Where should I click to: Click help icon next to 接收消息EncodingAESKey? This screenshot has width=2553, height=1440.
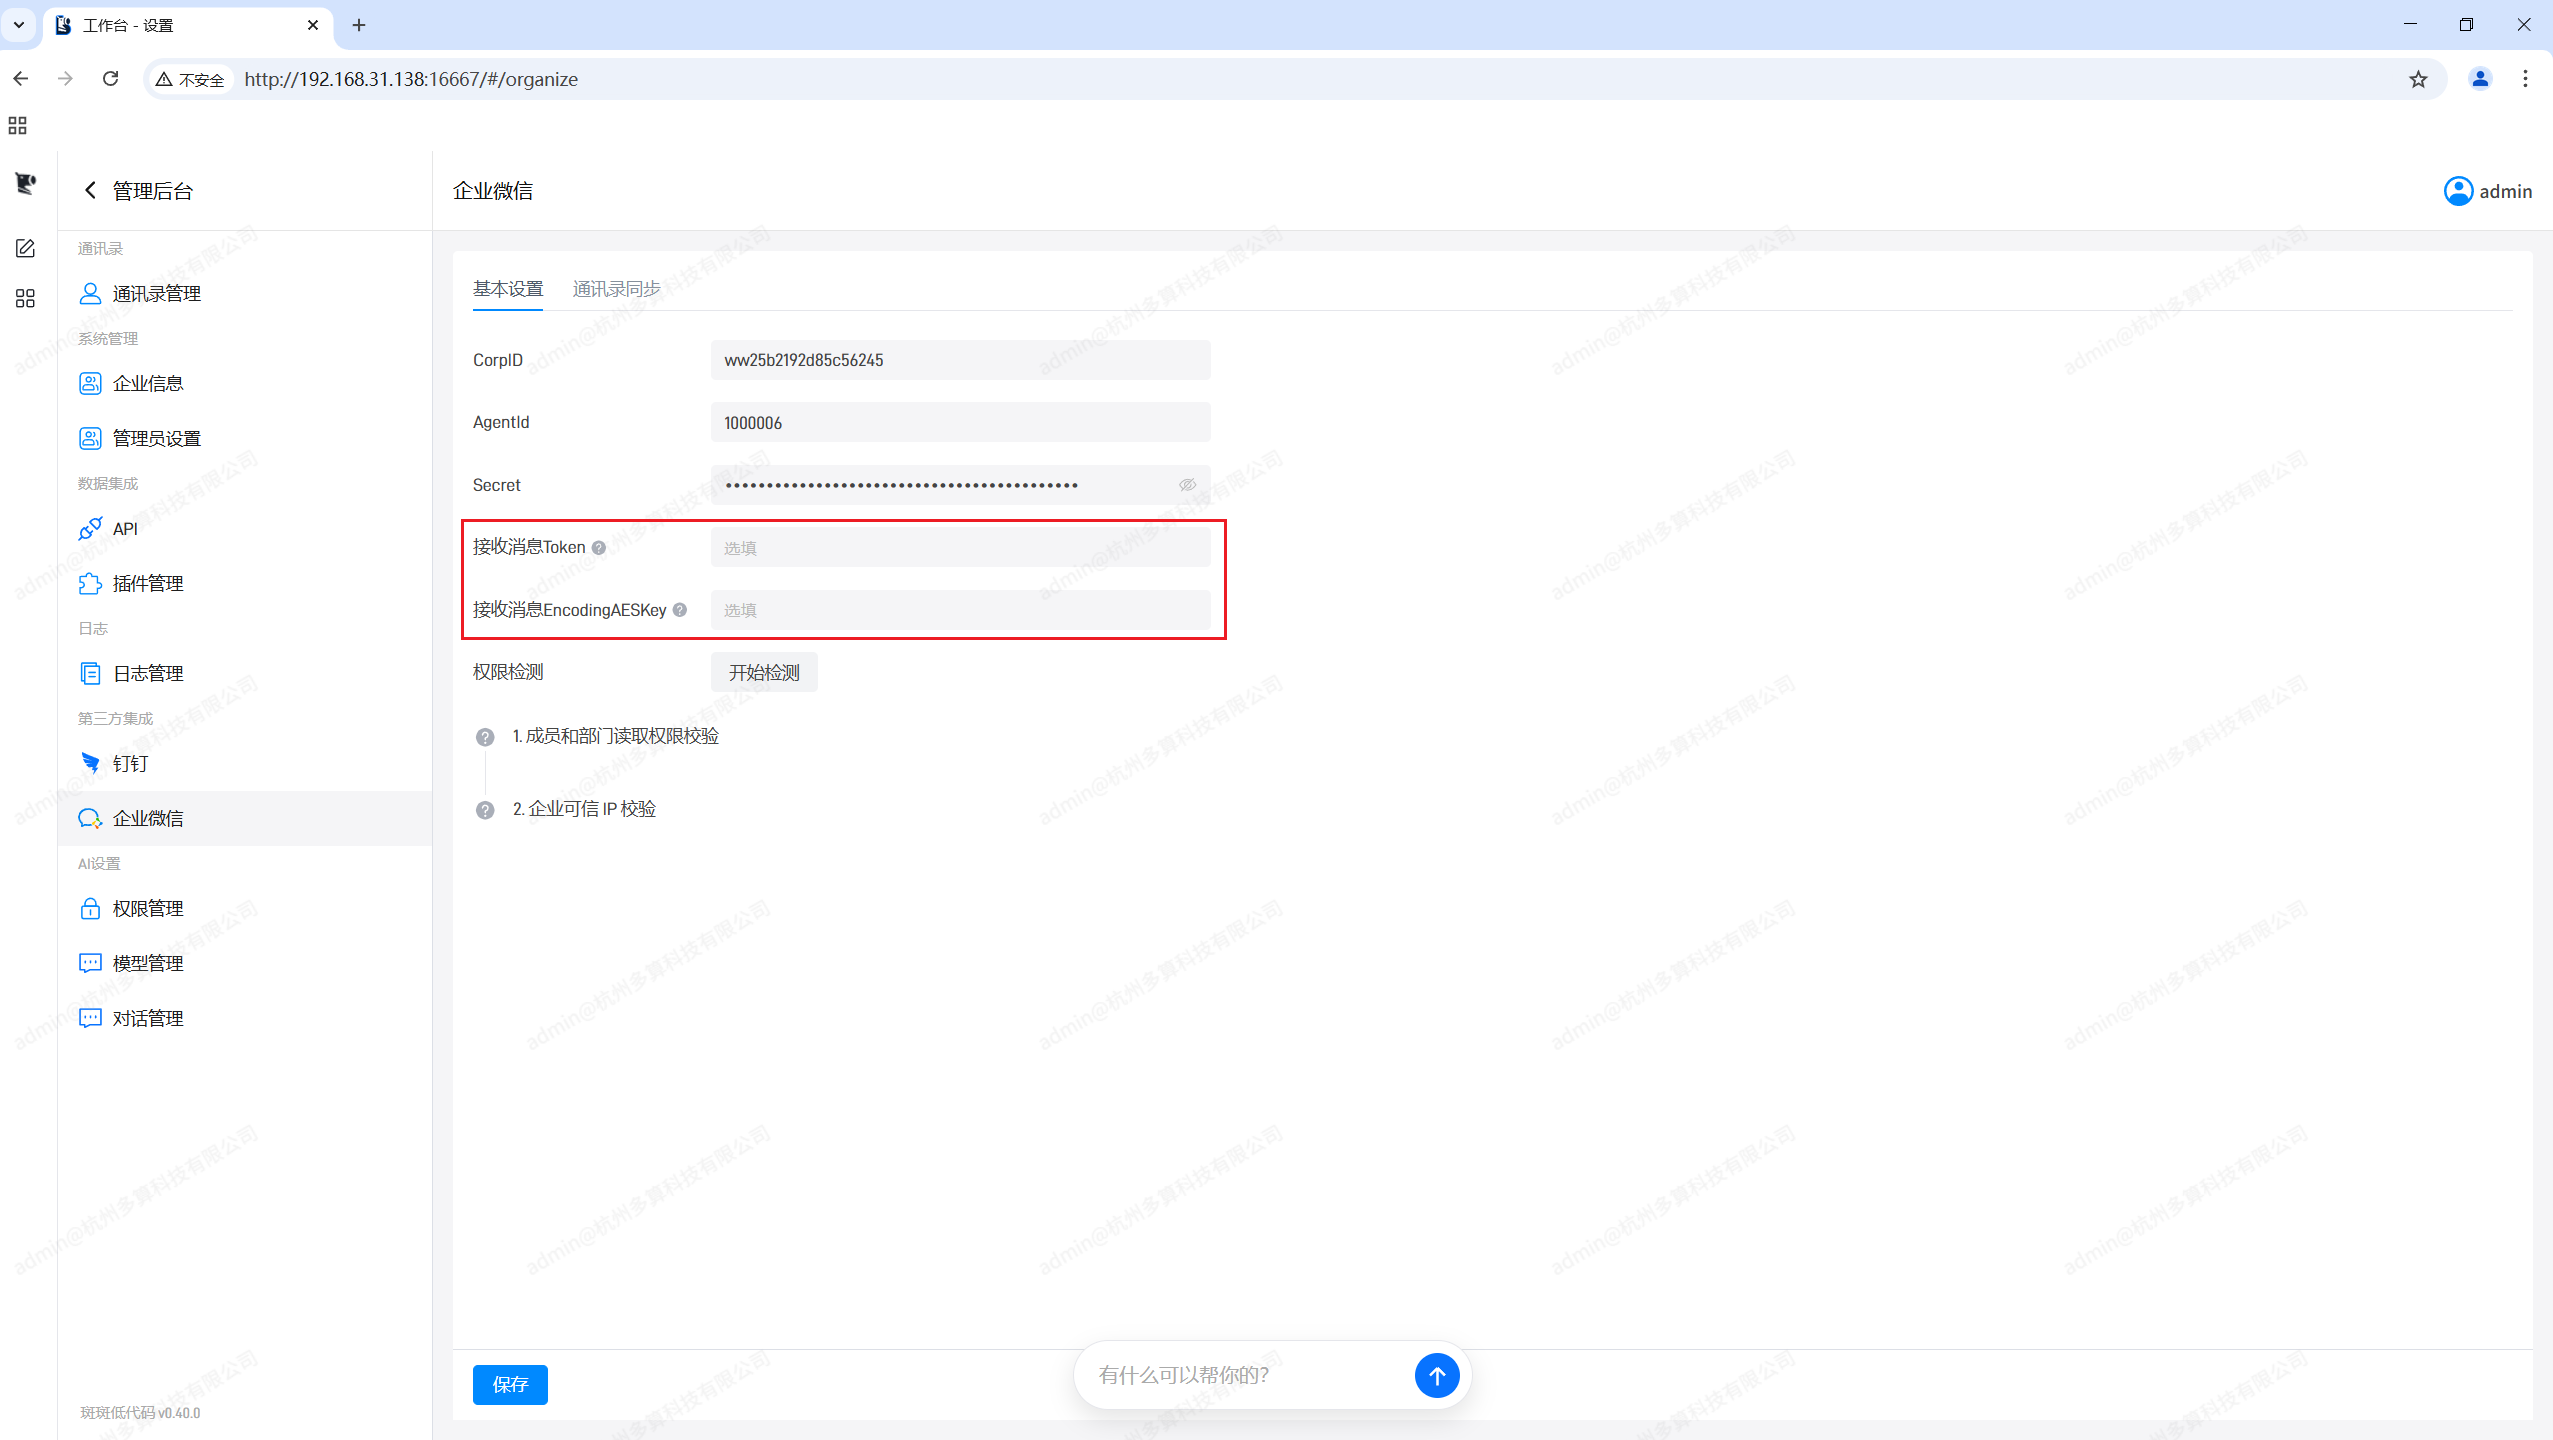(x=680, y=610)
